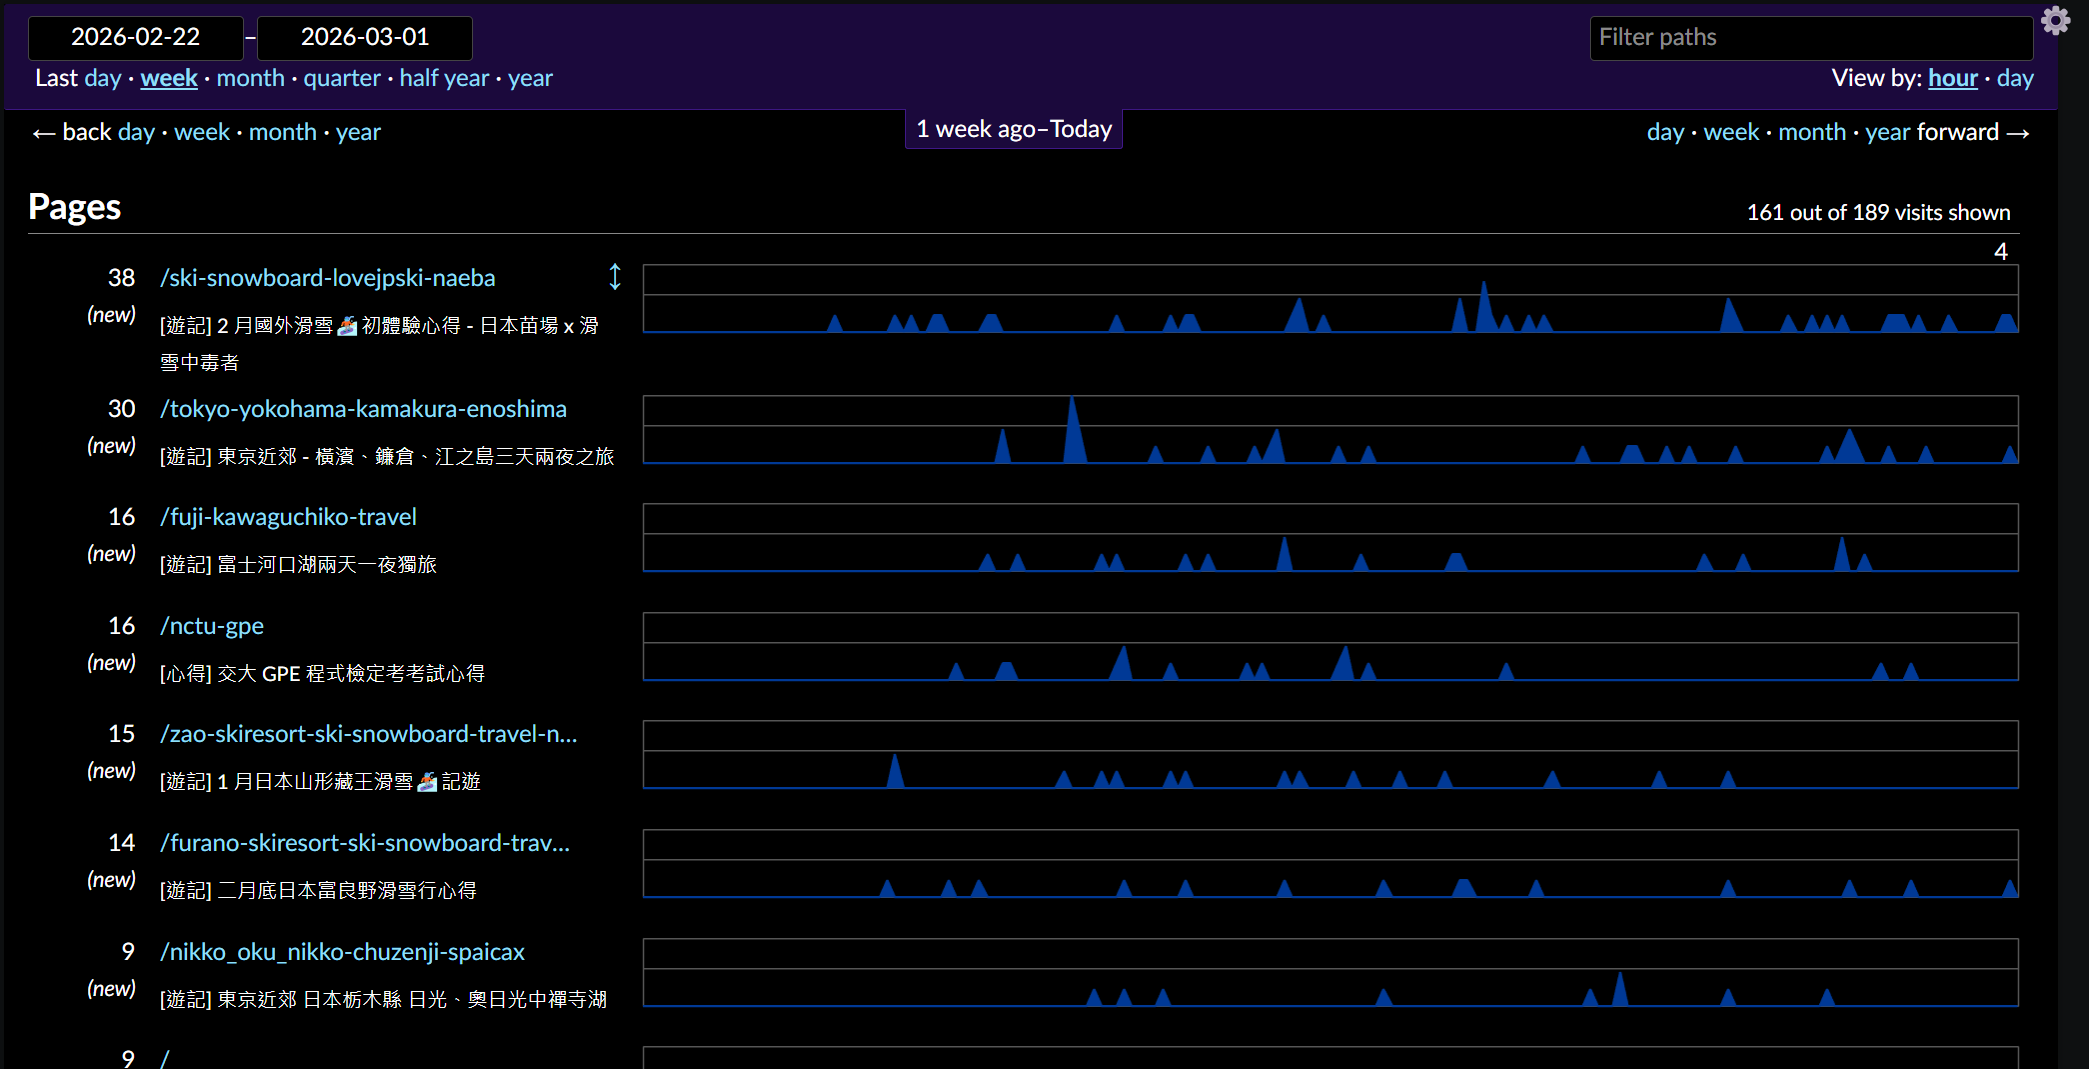Image resolution: width=2089 pixels, height=1069 pixels.
Task: Open /nikko_oku_nikko-chuzenji-spaicax page link
Action: click(x=342, y=952)
